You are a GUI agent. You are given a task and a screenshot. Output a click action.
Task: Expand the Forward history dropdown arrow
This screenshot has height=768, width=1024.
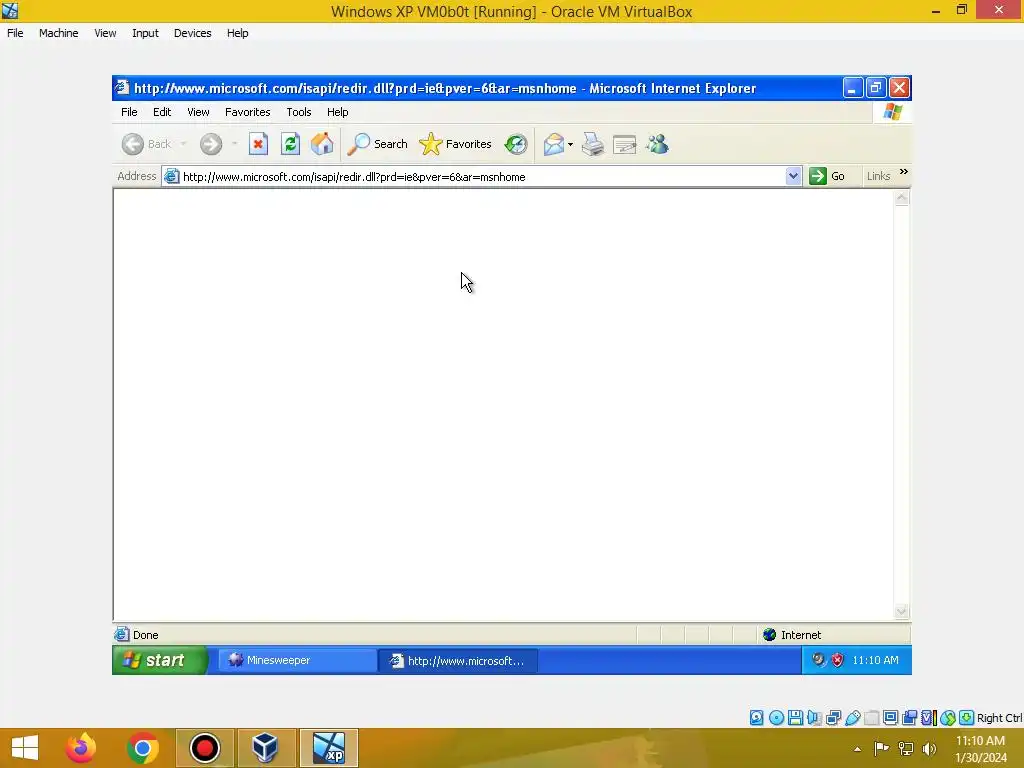click(234, 144)
